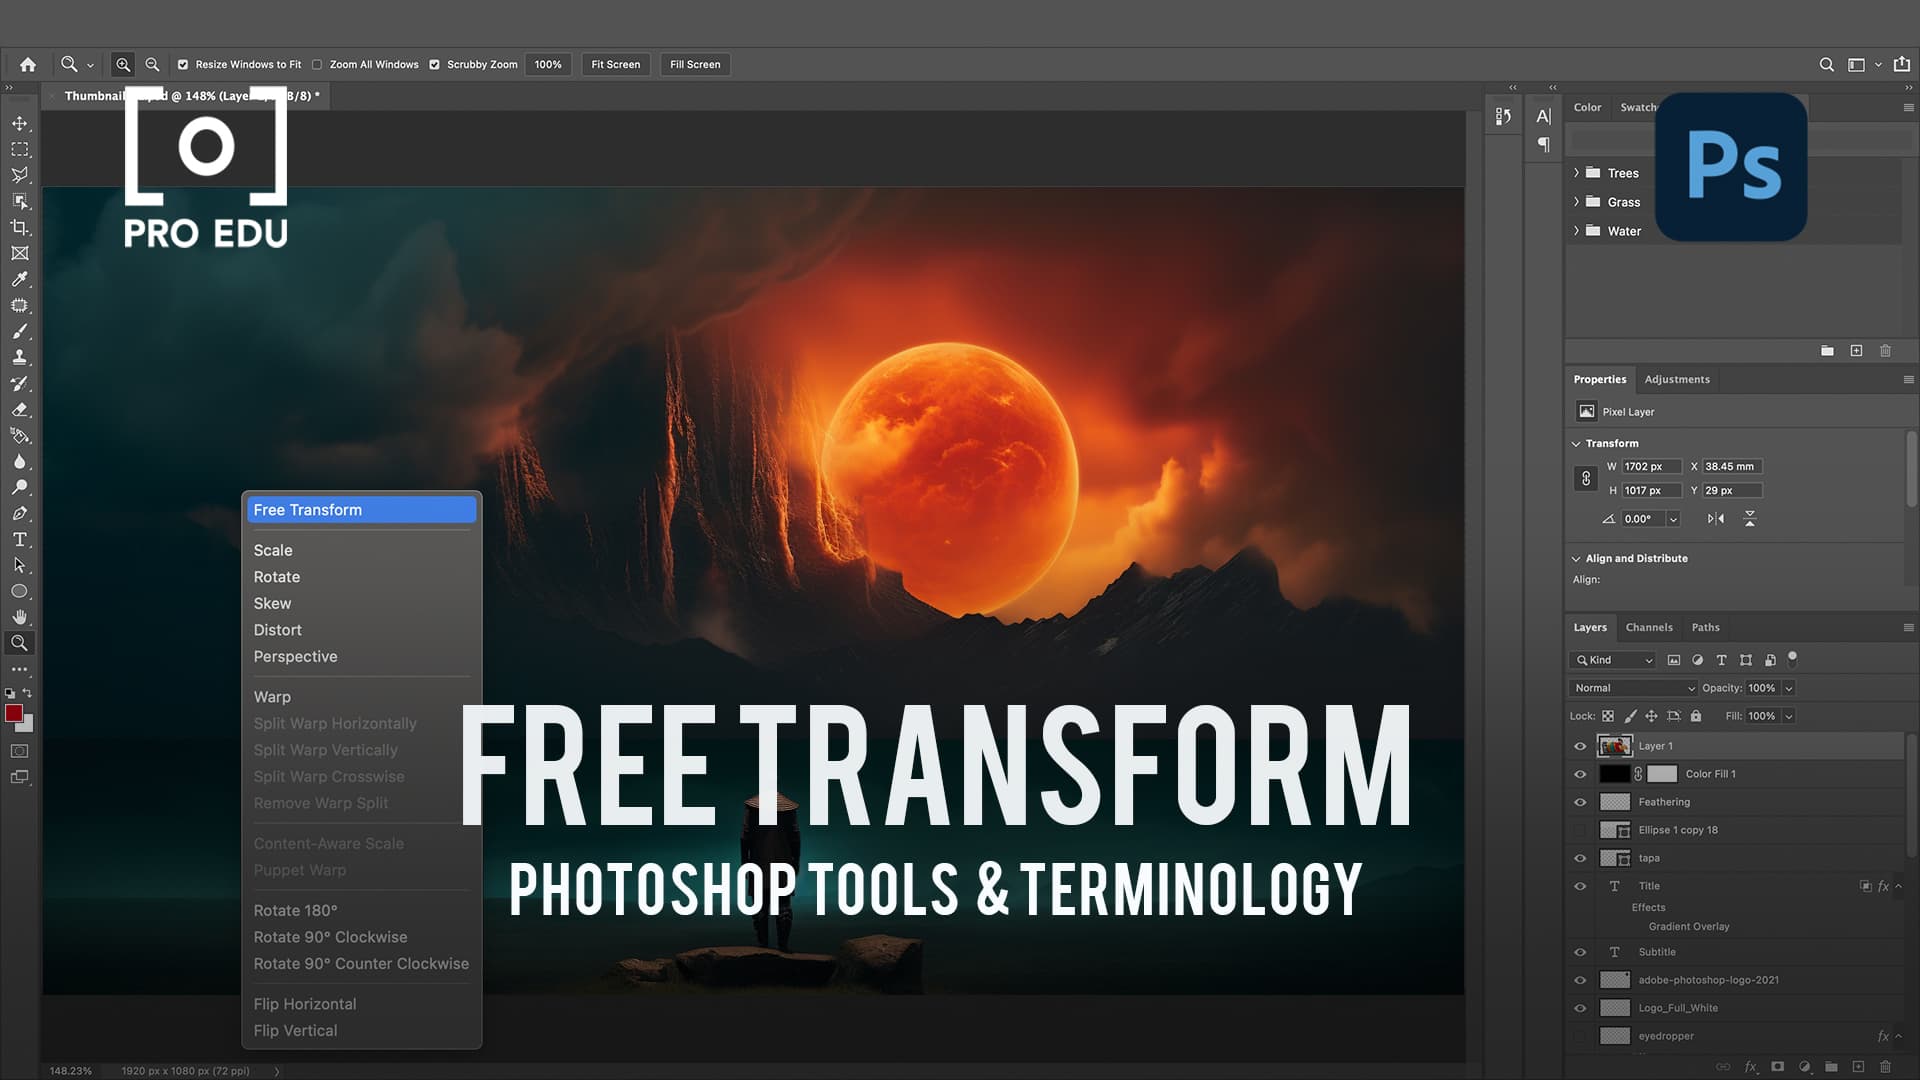Activate the Zoom tool
This screenshot has height=1080, width=1920.
(20, 643)
